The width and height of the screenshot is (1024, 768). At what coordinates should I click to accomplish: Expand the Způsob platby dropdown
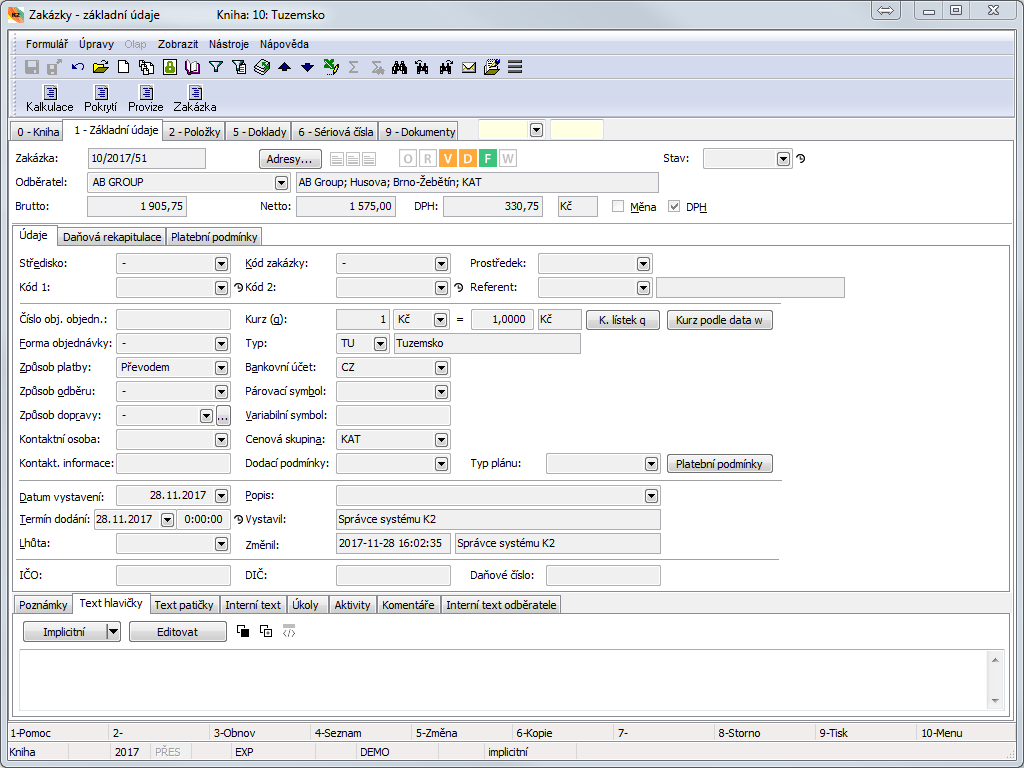tap(221, 367)
